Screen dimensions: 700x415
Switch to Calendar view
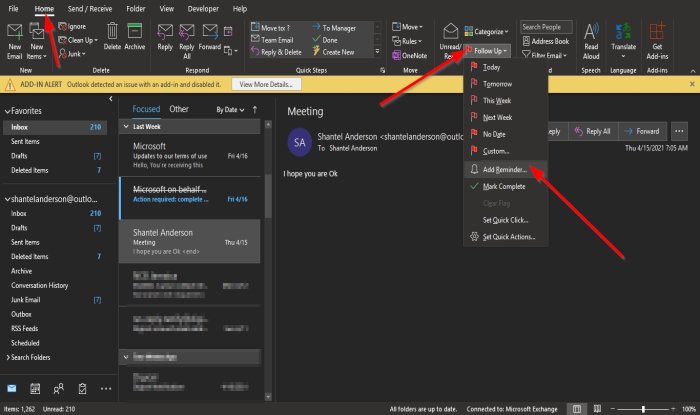pyautogui.click(x=35, y=389)
